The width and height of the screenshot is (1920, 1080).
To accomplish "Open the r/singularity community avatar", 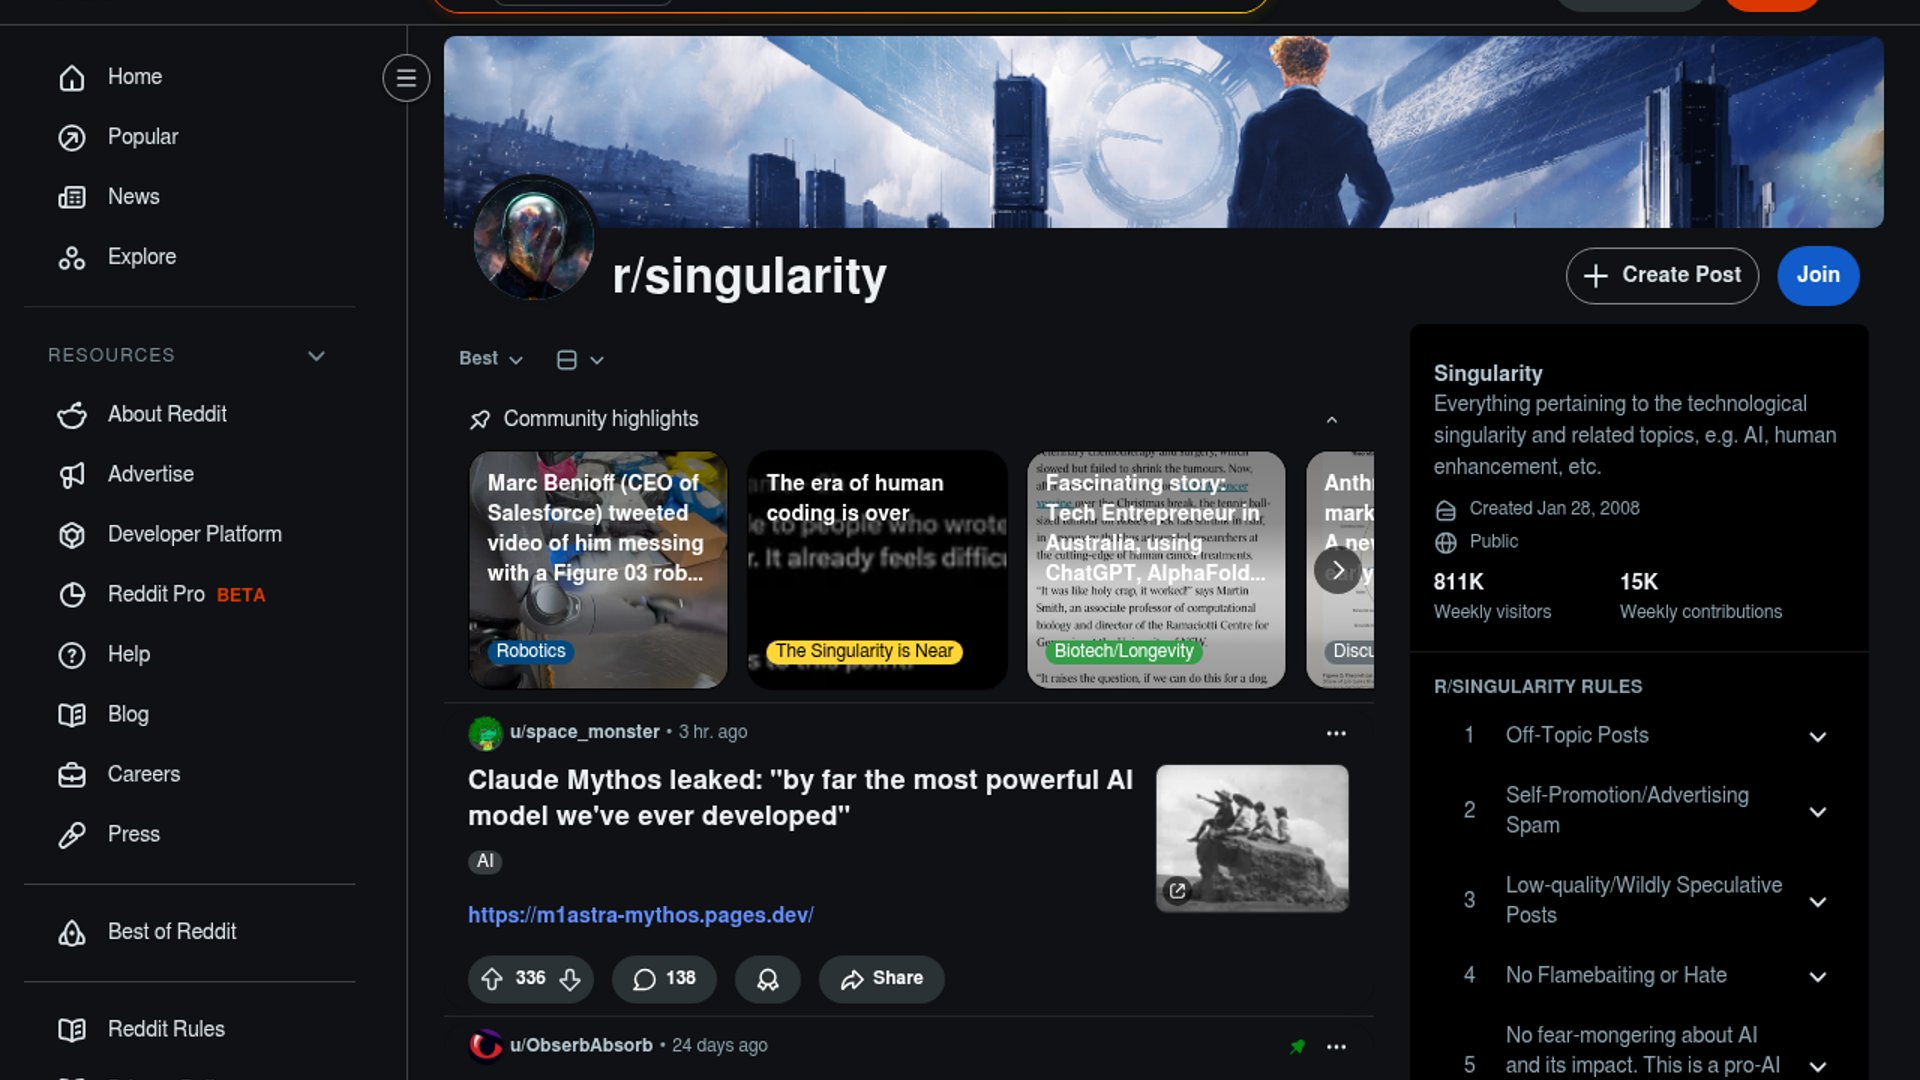I will tap(534, 239).
